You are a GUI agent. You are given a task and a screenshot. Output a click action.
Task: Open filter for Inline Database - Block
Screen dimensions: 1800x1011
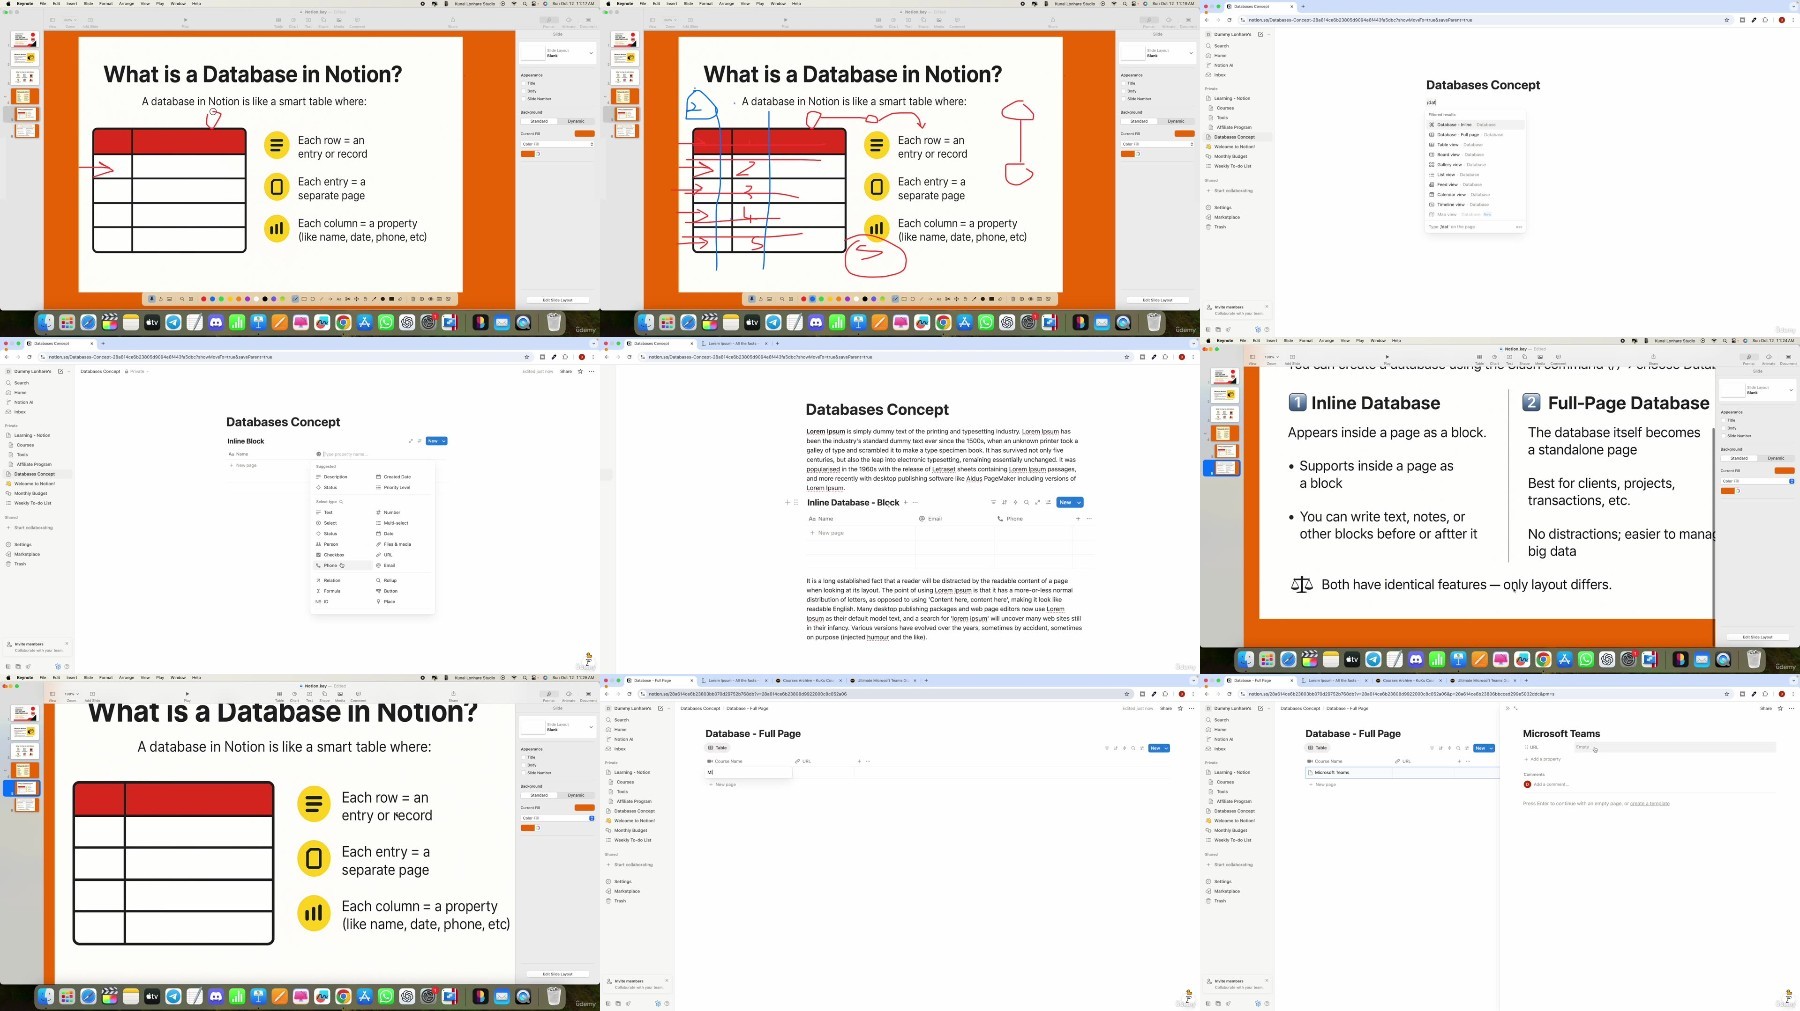pos(993,502)
